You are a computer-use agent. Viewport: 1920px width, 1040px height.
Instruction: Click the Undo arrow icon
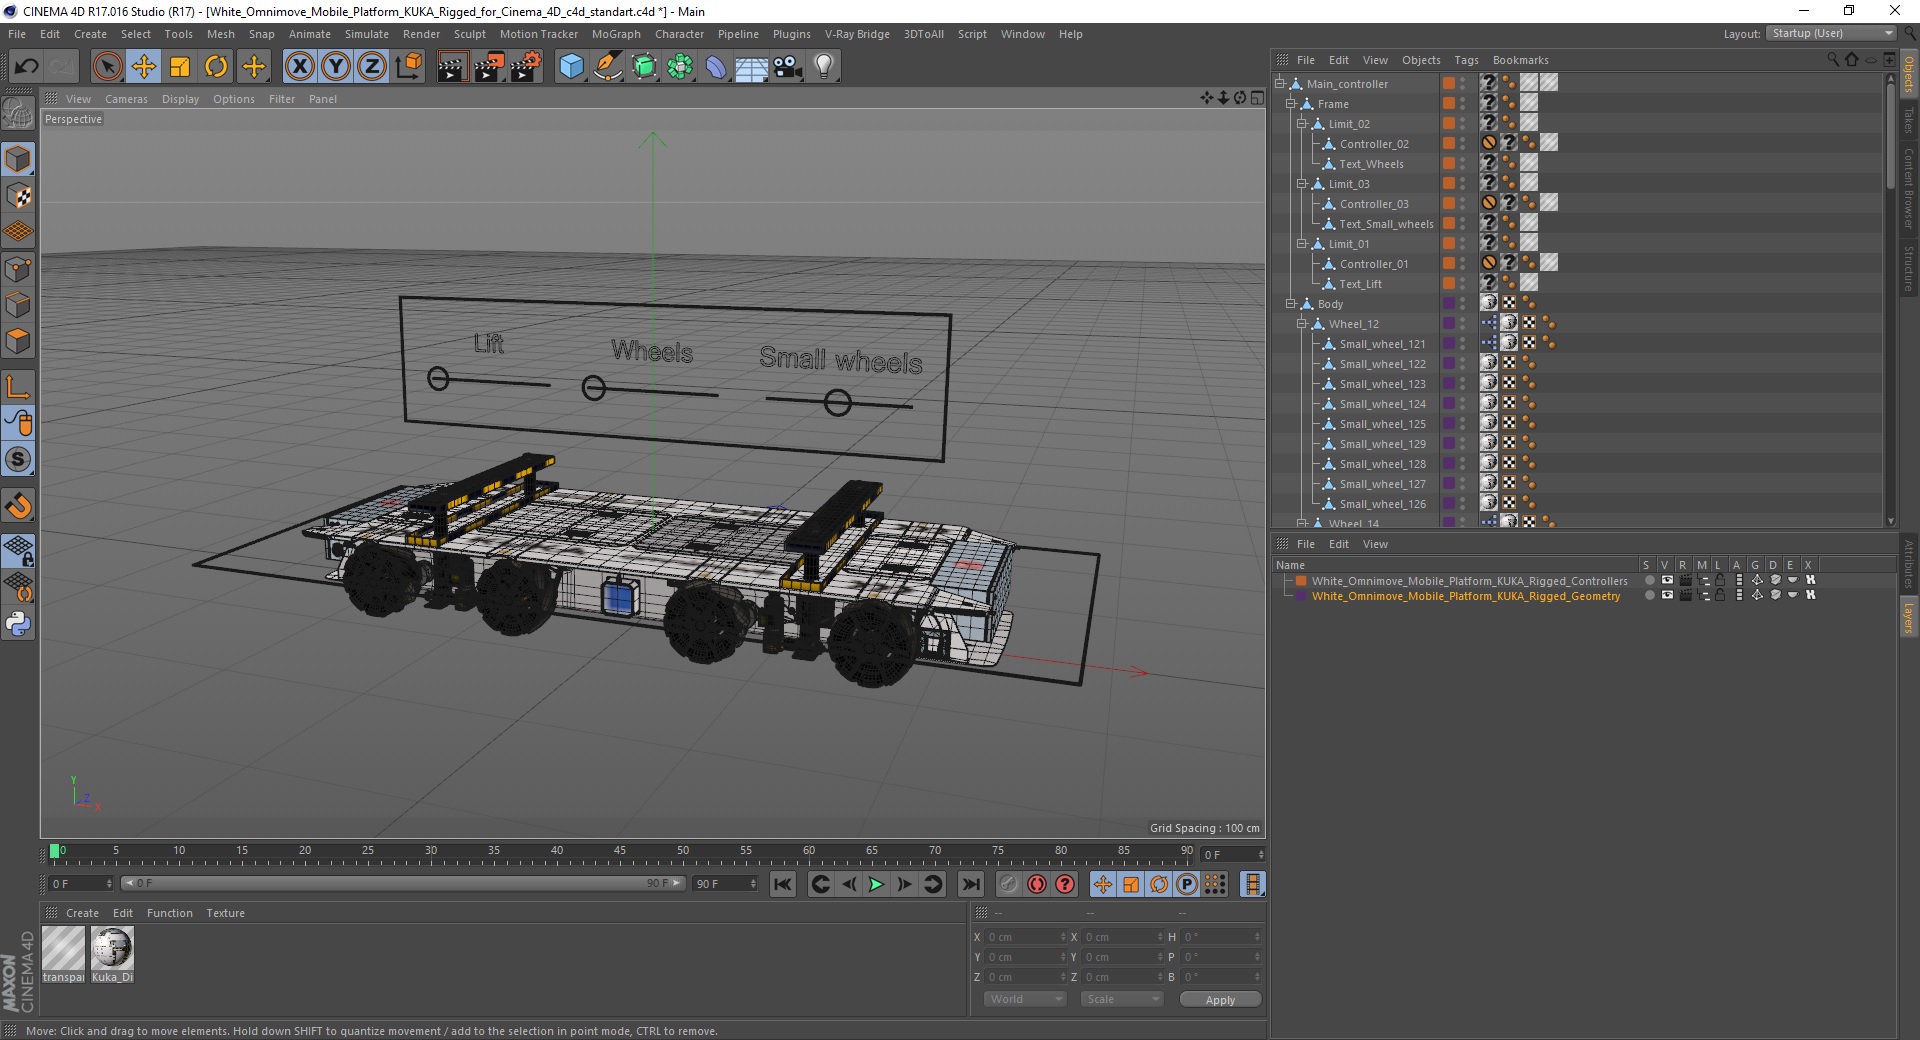[x=26, y=67]
